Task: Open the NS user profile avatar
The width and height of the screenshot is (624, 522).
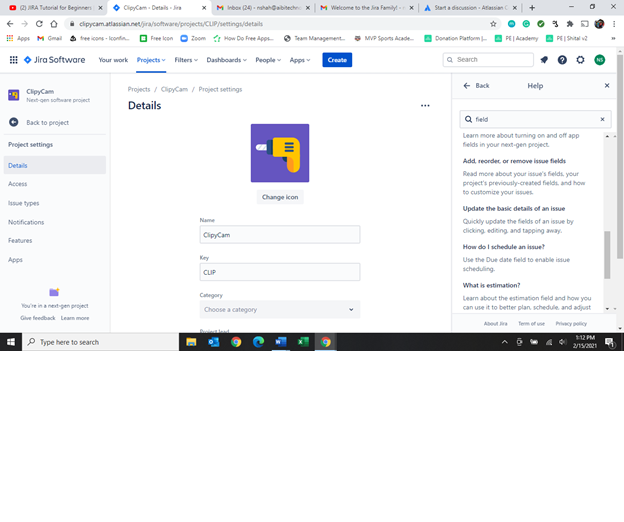Action: (x=600, y=60)
